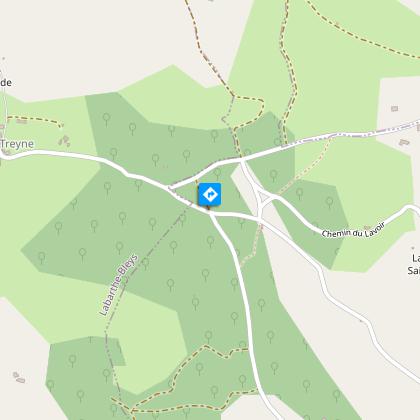Click the building beside the northeast road
Image resolution: width=420 pixels, height=420 pixels.
click(404, 142)
